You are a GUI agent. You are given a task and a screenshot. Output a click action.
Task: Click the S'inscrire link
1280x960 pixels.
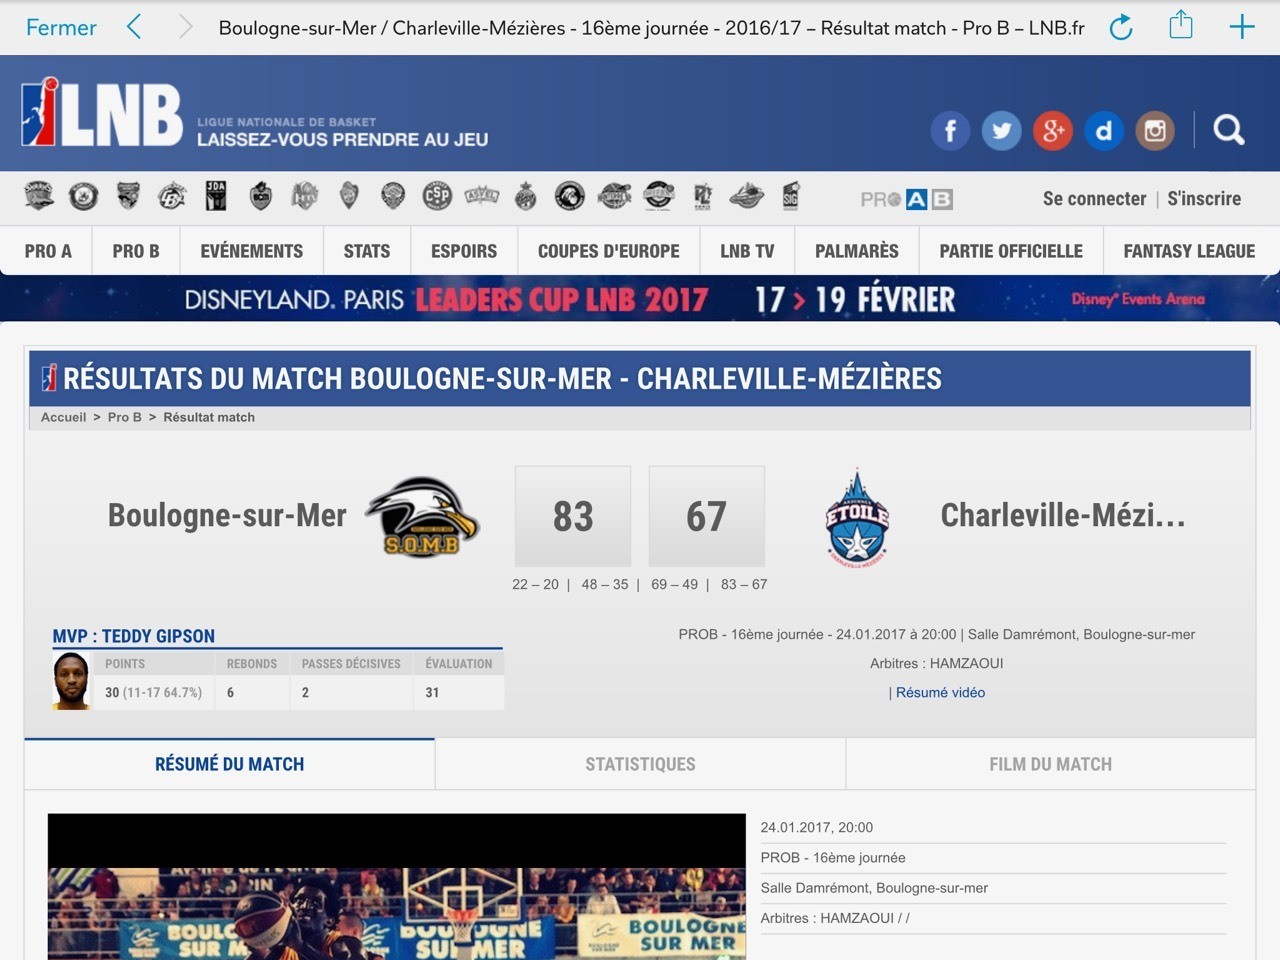tap(1204, 198)
